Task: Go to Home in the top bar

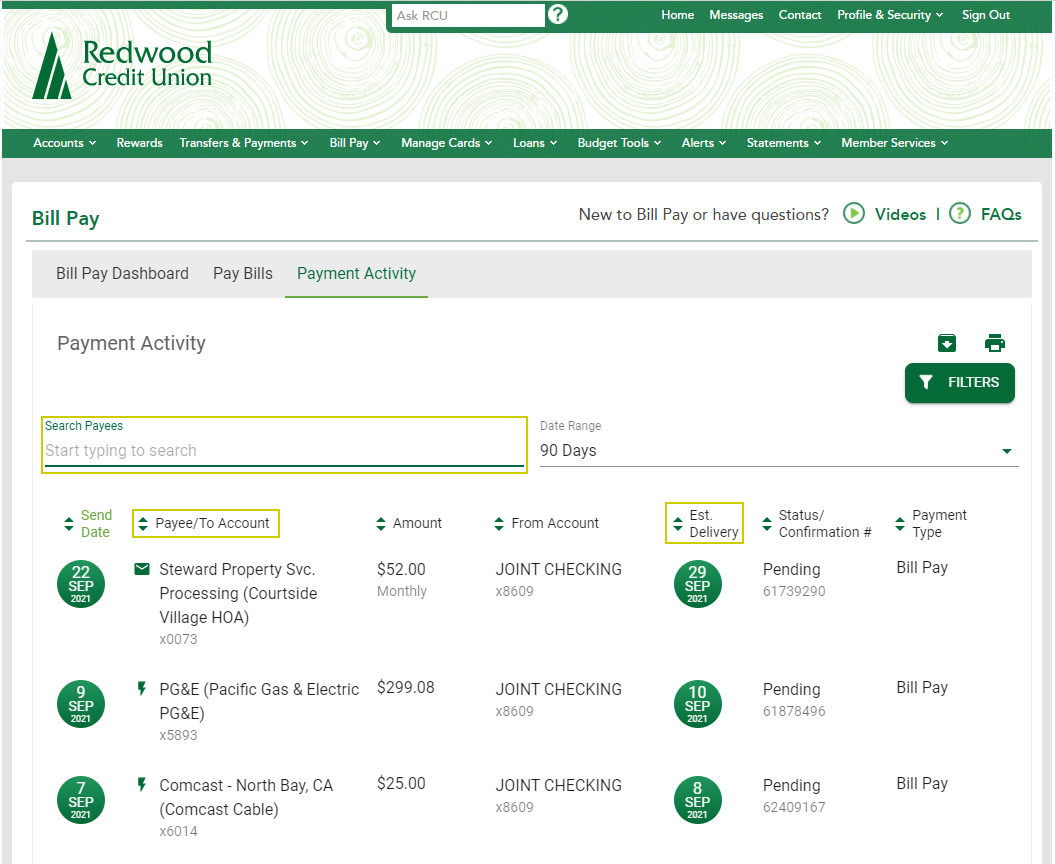Action: 678,15
